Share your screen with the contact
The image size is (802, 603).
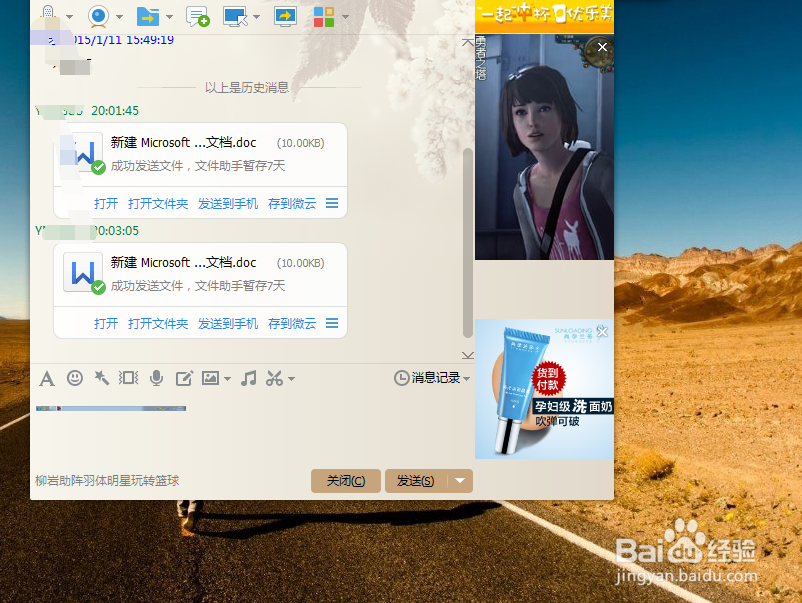point(286,16)
